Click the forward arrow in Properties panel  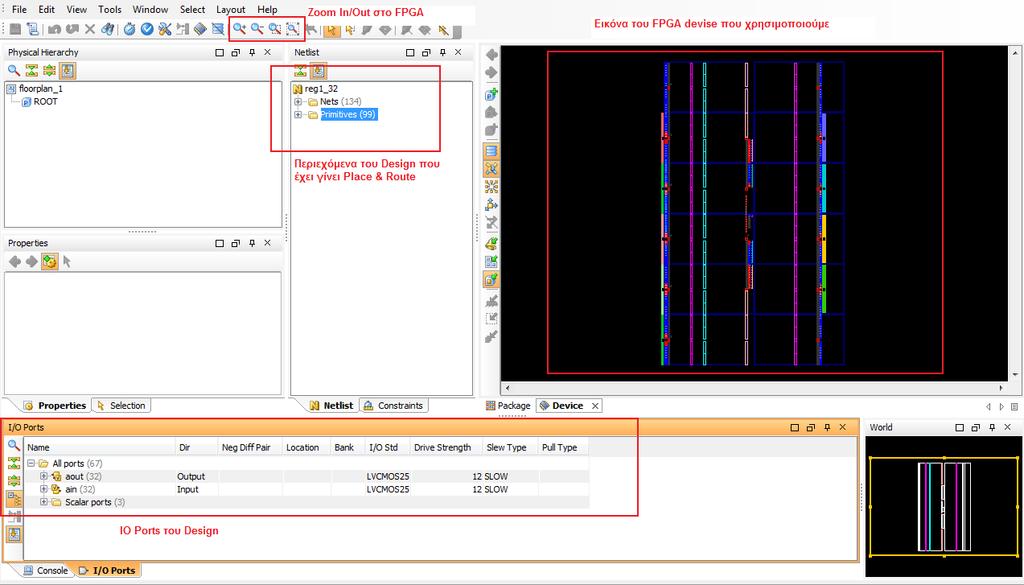coord(31,262)
